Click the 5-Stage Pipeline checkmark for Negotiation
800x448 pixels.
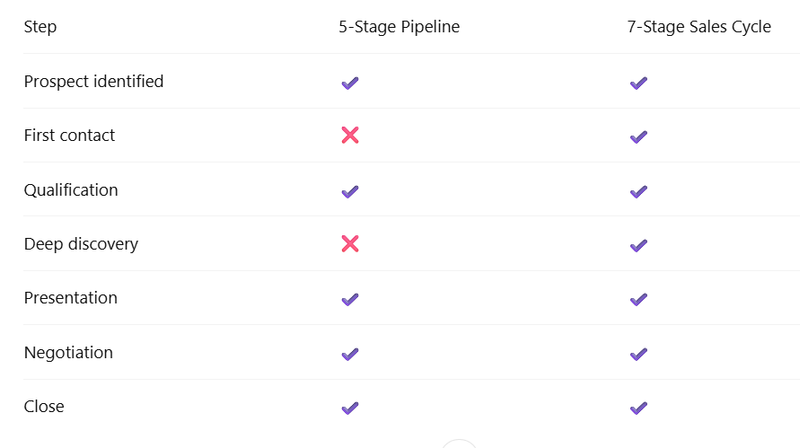349,354
